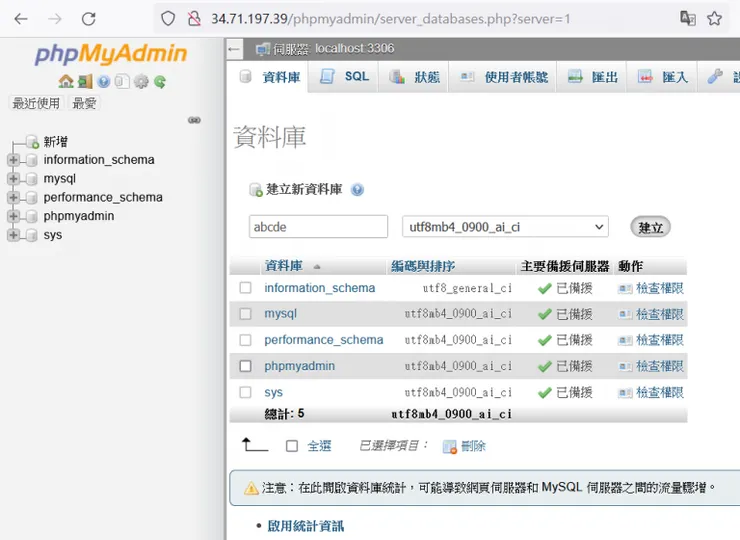Open the 匯入 tab

663,76
